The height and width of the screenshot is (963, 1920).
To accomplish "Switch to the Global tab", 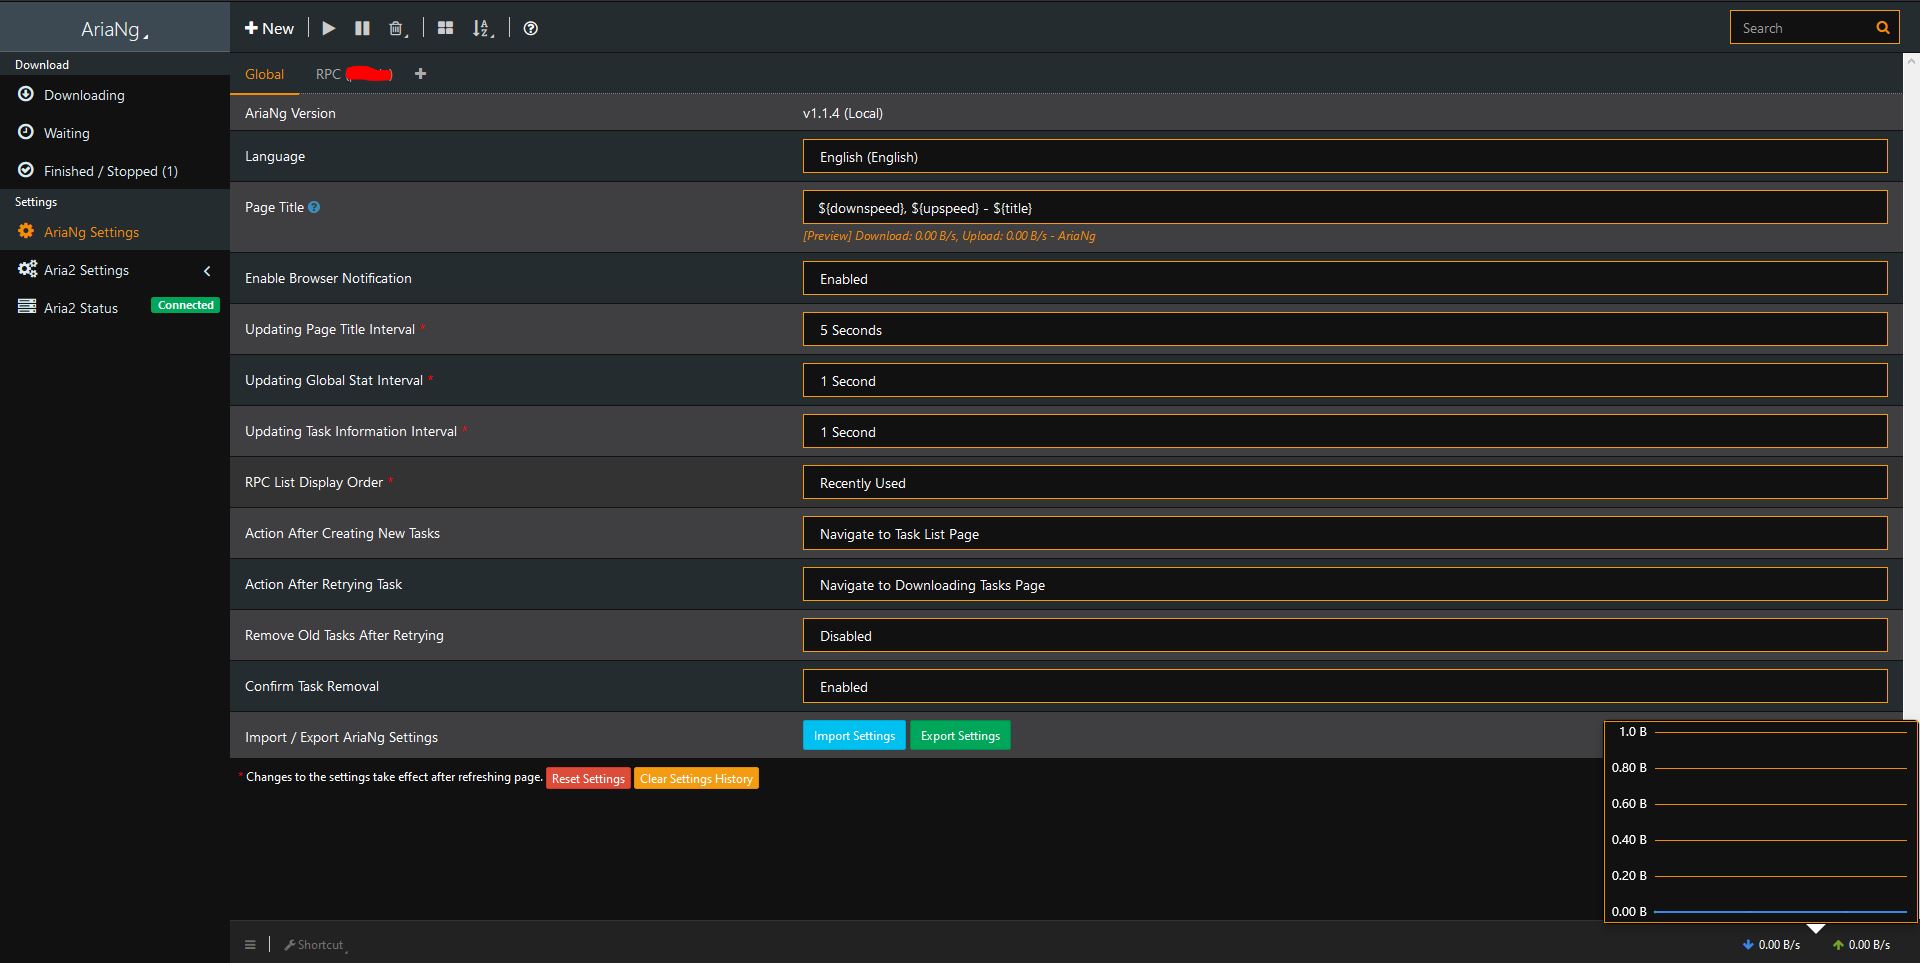I will click(x=264, y=74).
